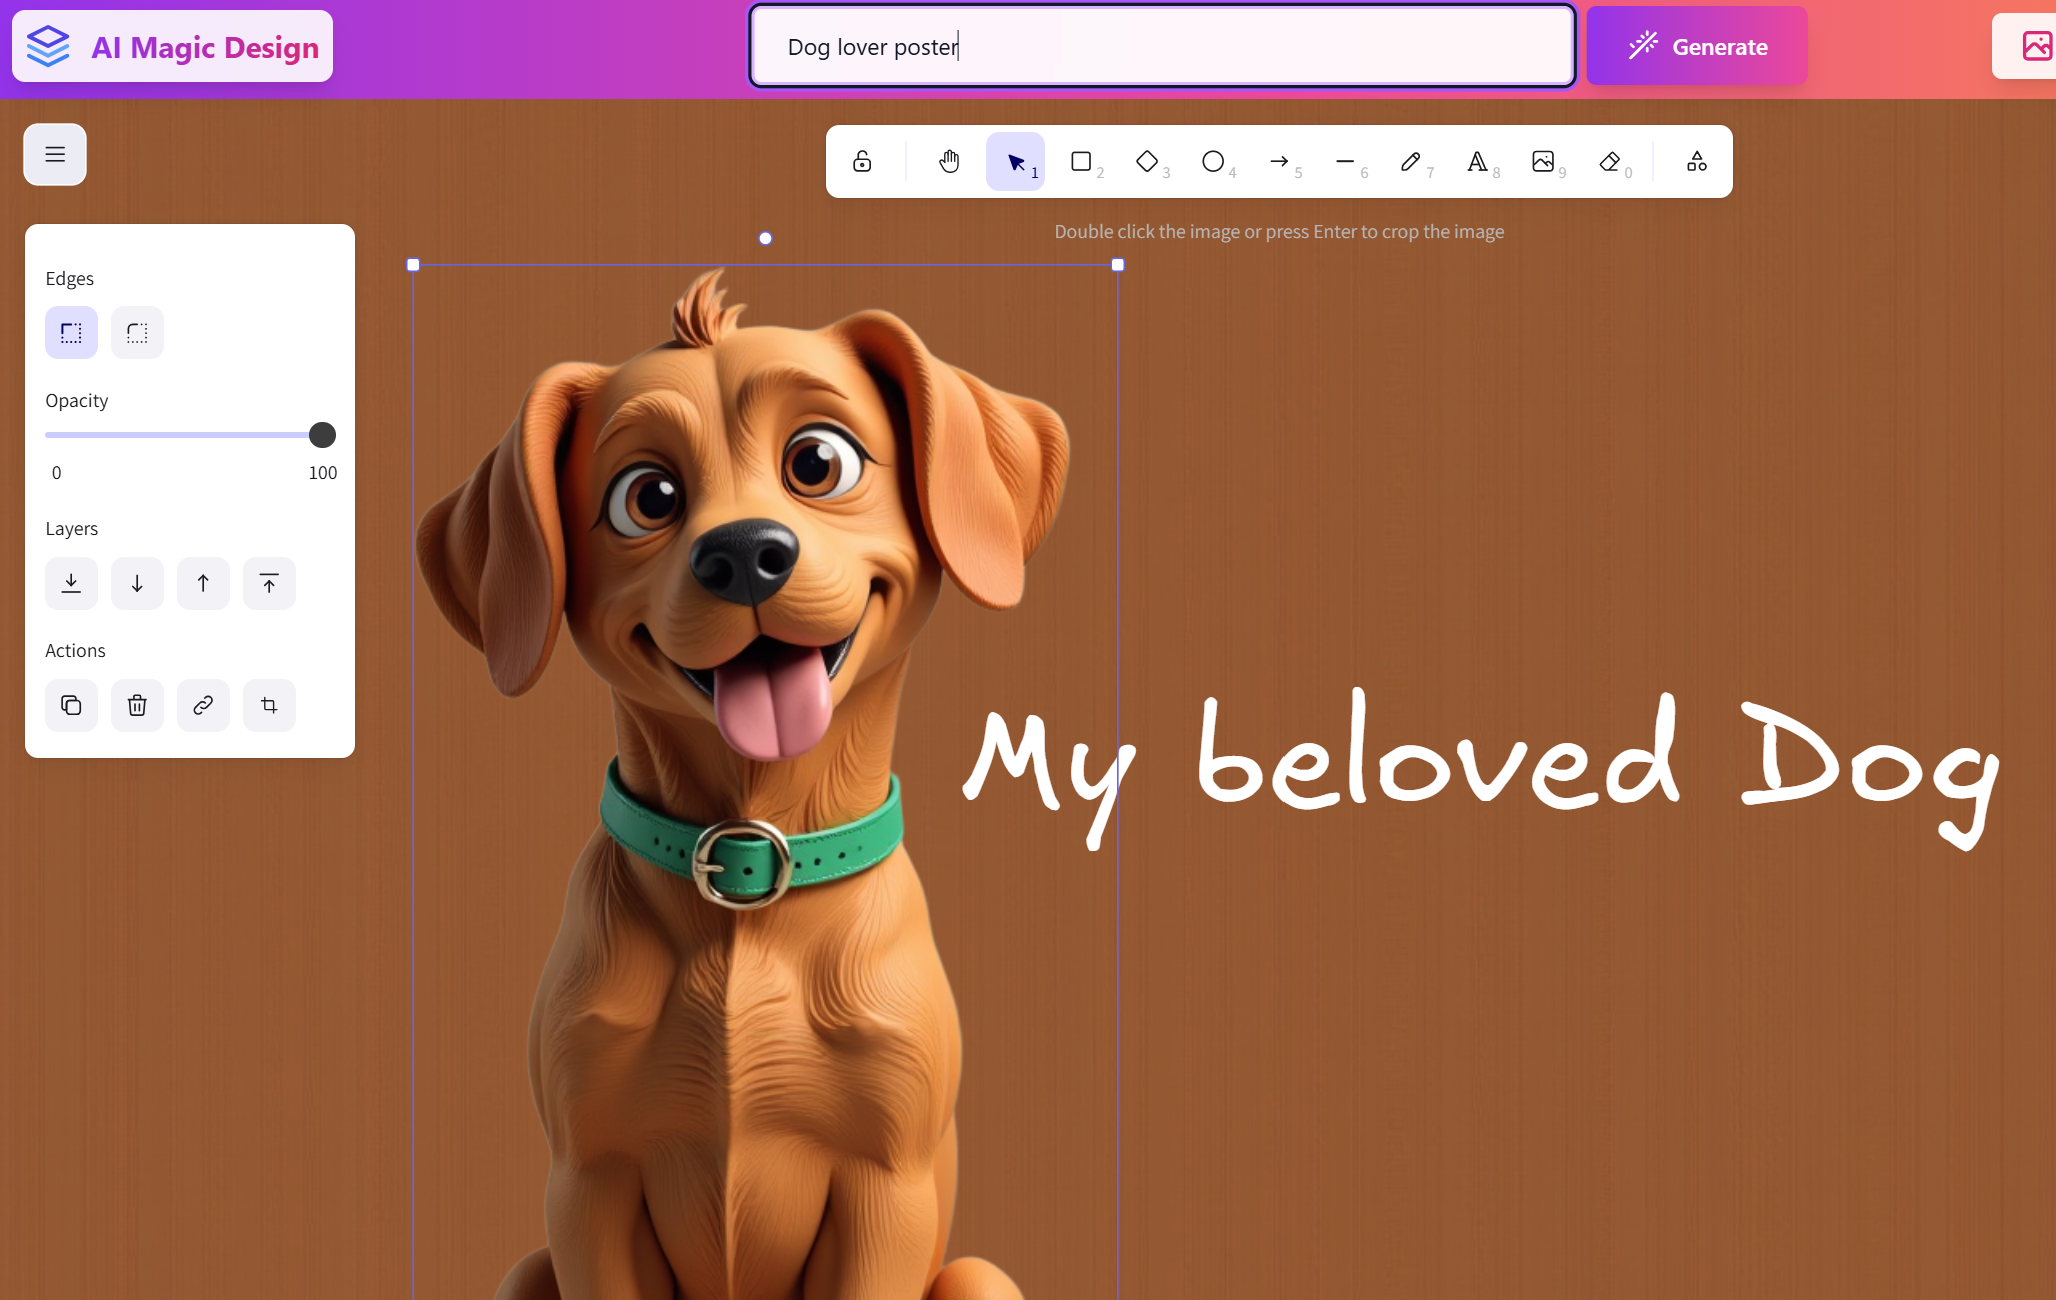Select the Eraser tool
The width and height of the screenshot is (2056, 1300).
click(1609, 162)
